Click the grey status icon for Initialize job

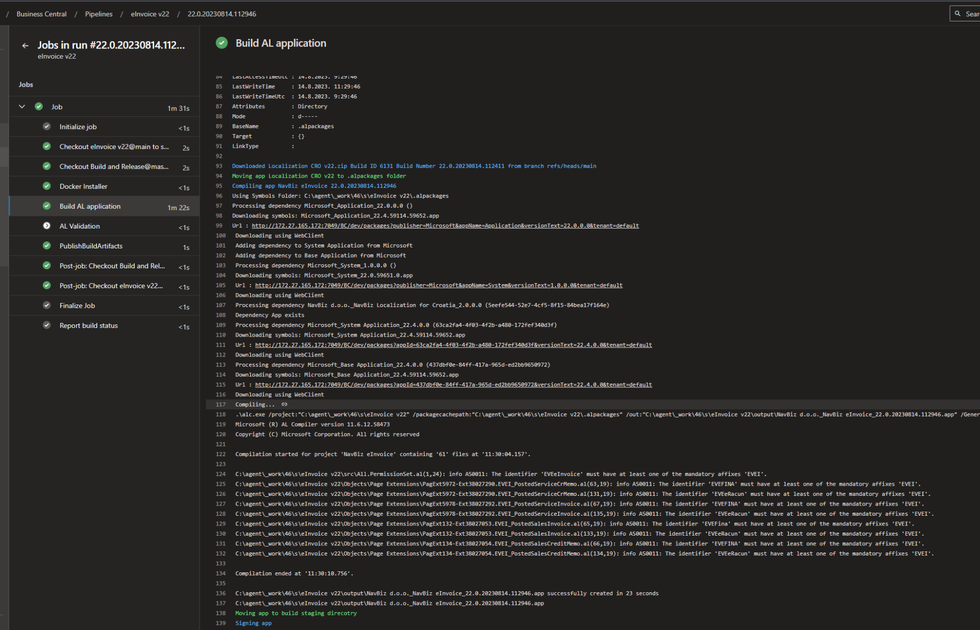[46, 127]
